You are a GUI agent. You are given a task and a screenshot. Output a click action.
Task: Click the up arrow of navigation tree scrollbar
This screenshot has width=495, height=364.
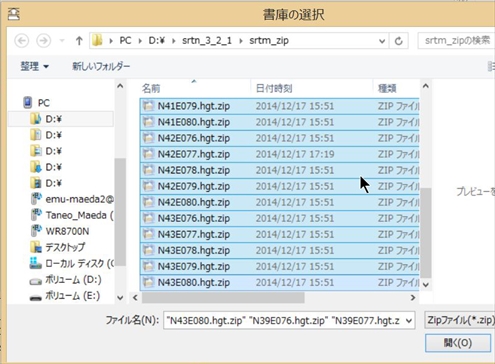(x=120, y=86)
